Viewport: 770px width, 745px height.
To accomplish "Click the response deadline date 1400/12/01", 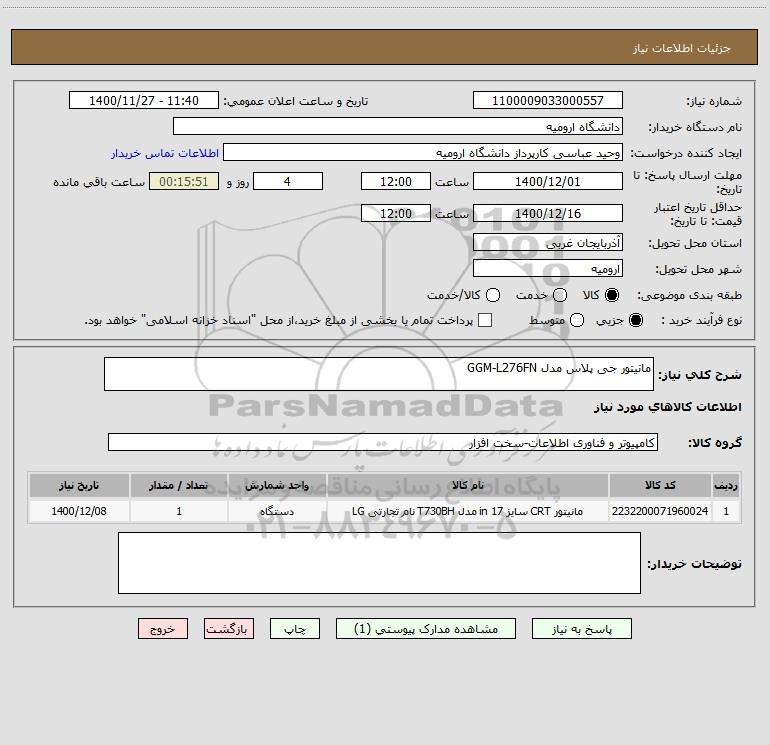I will (x=548, y=181).
